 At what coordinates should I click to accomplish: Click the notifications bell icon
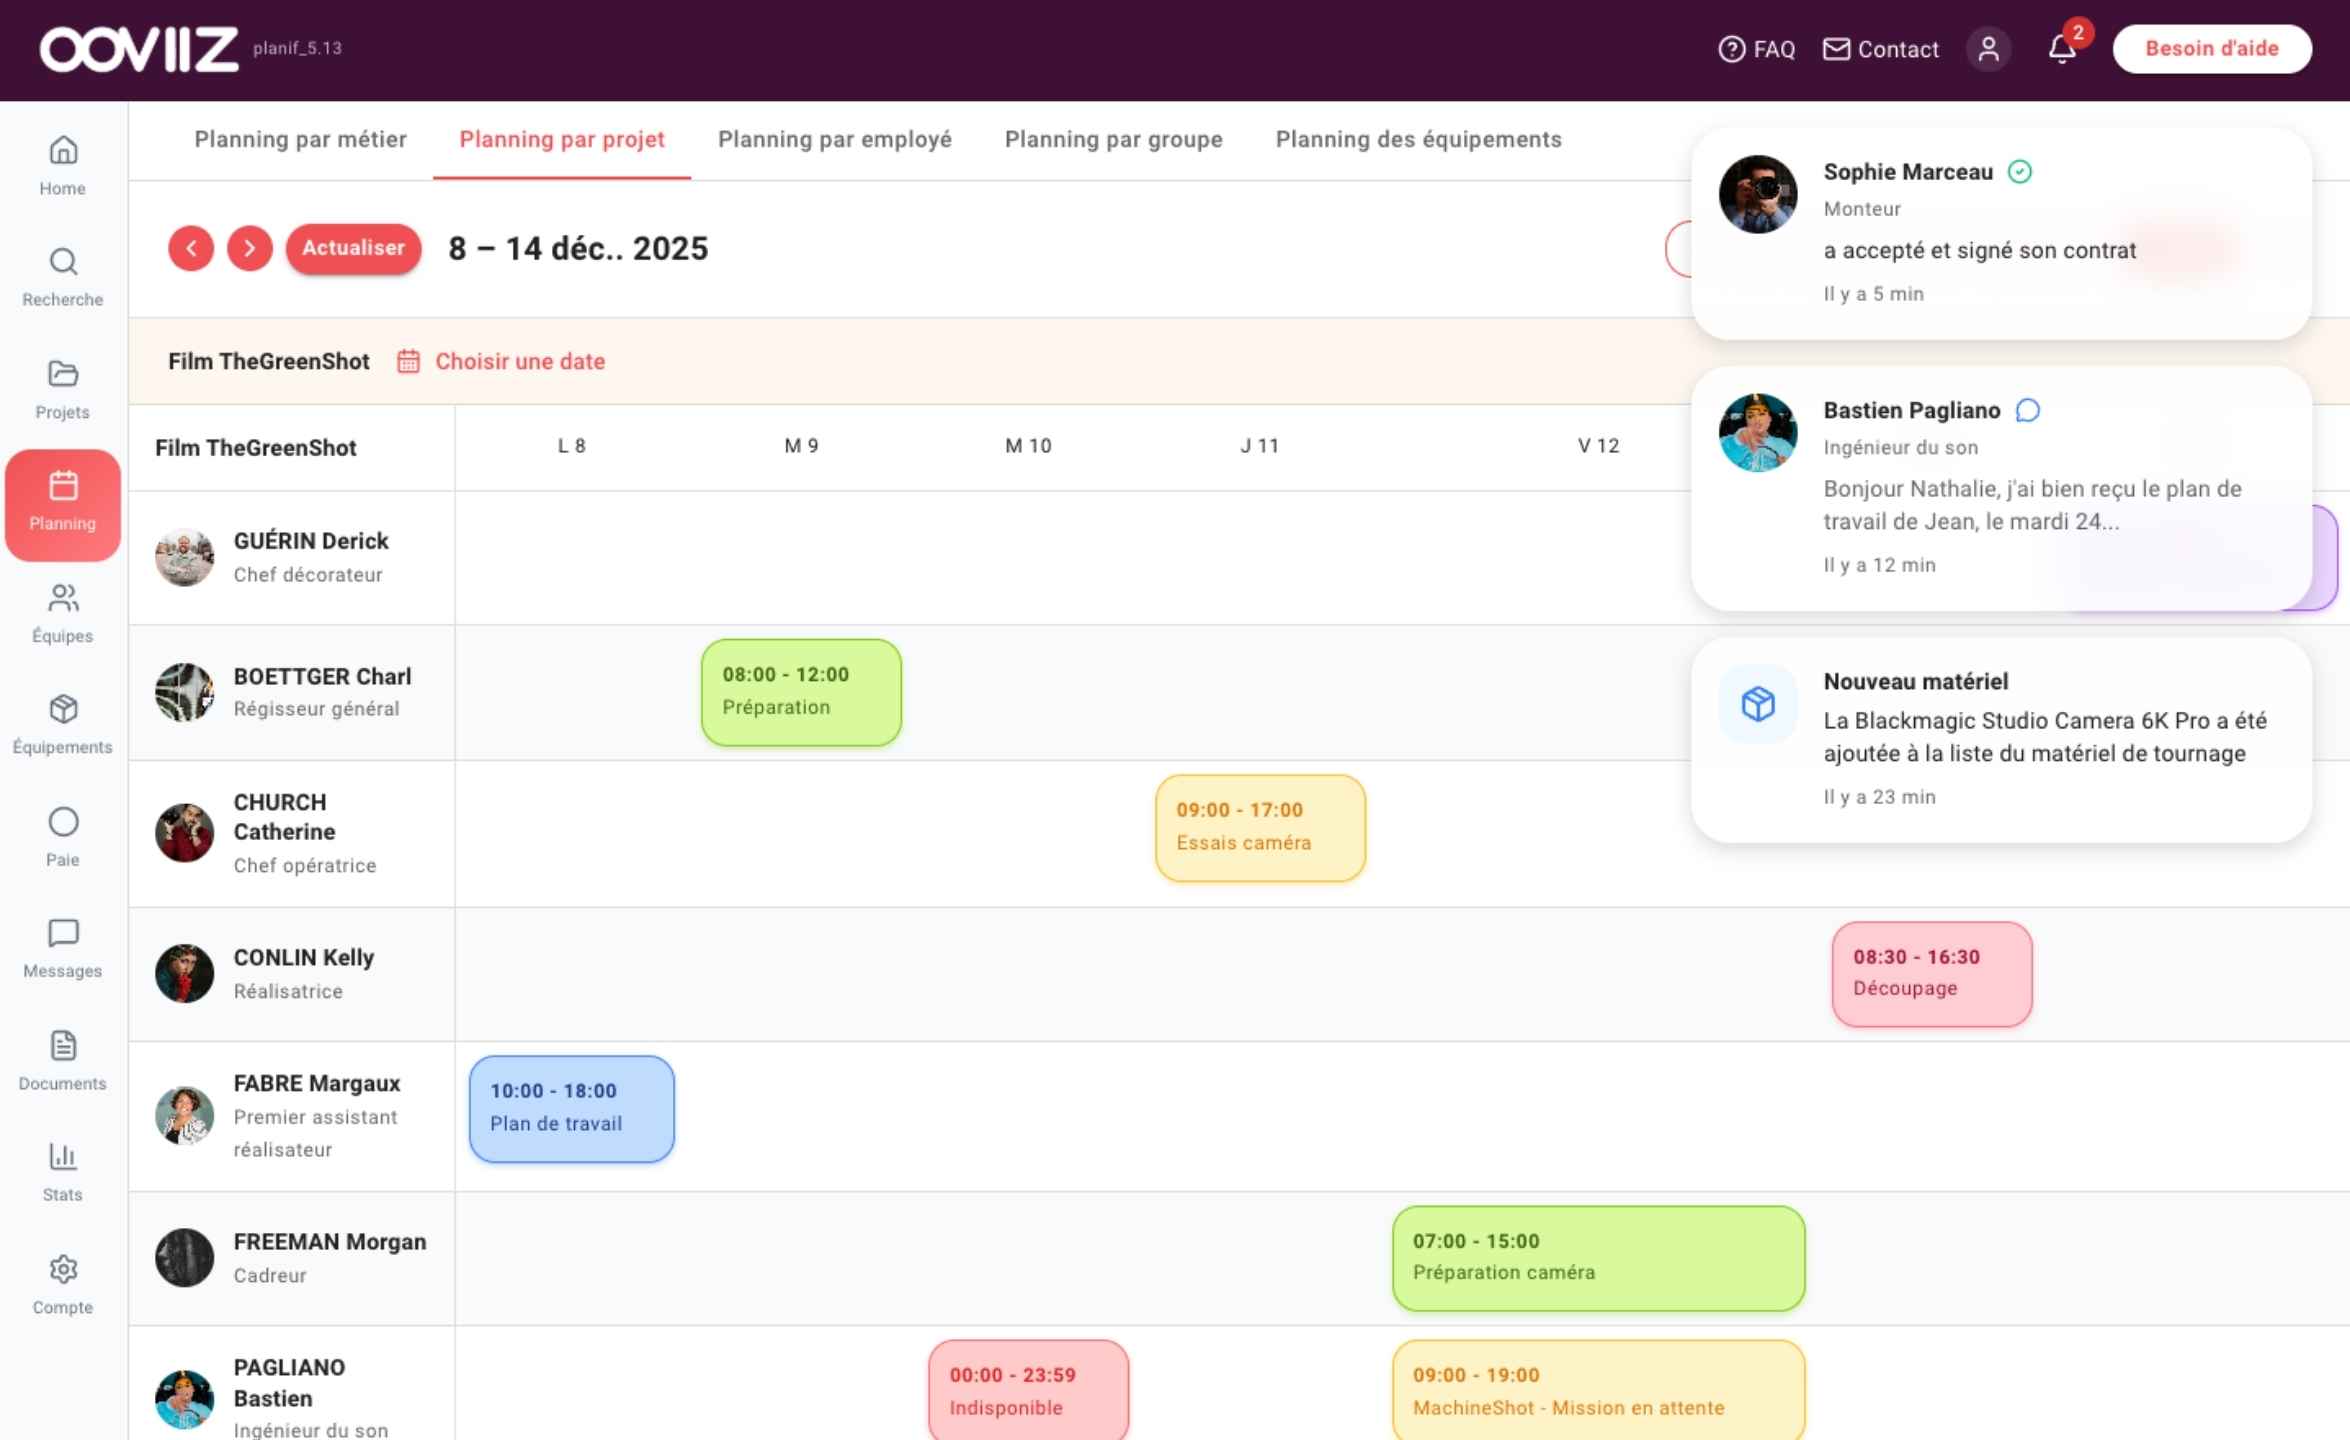(2062, 49)
